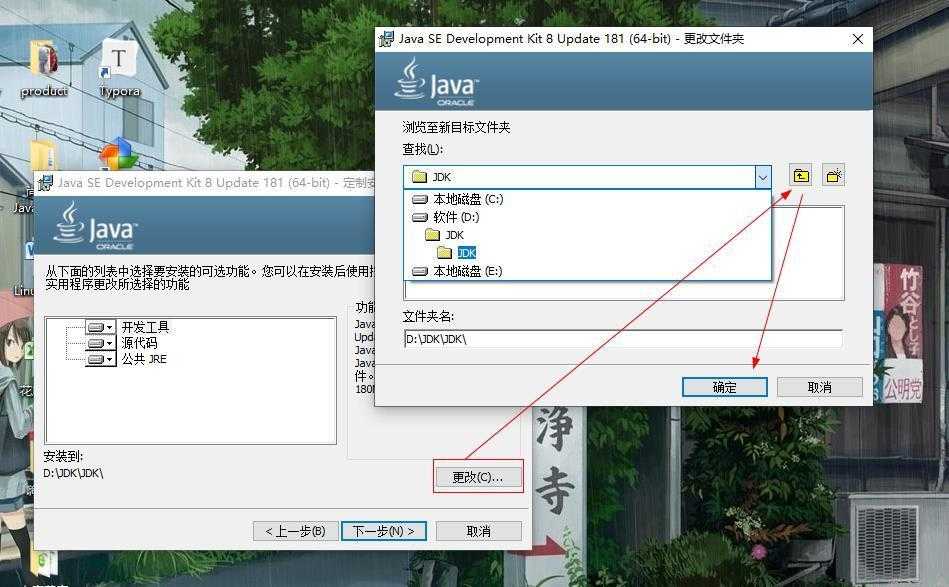
Task: Select 软件 (D:) drive in list
Action: click(446, 217)
